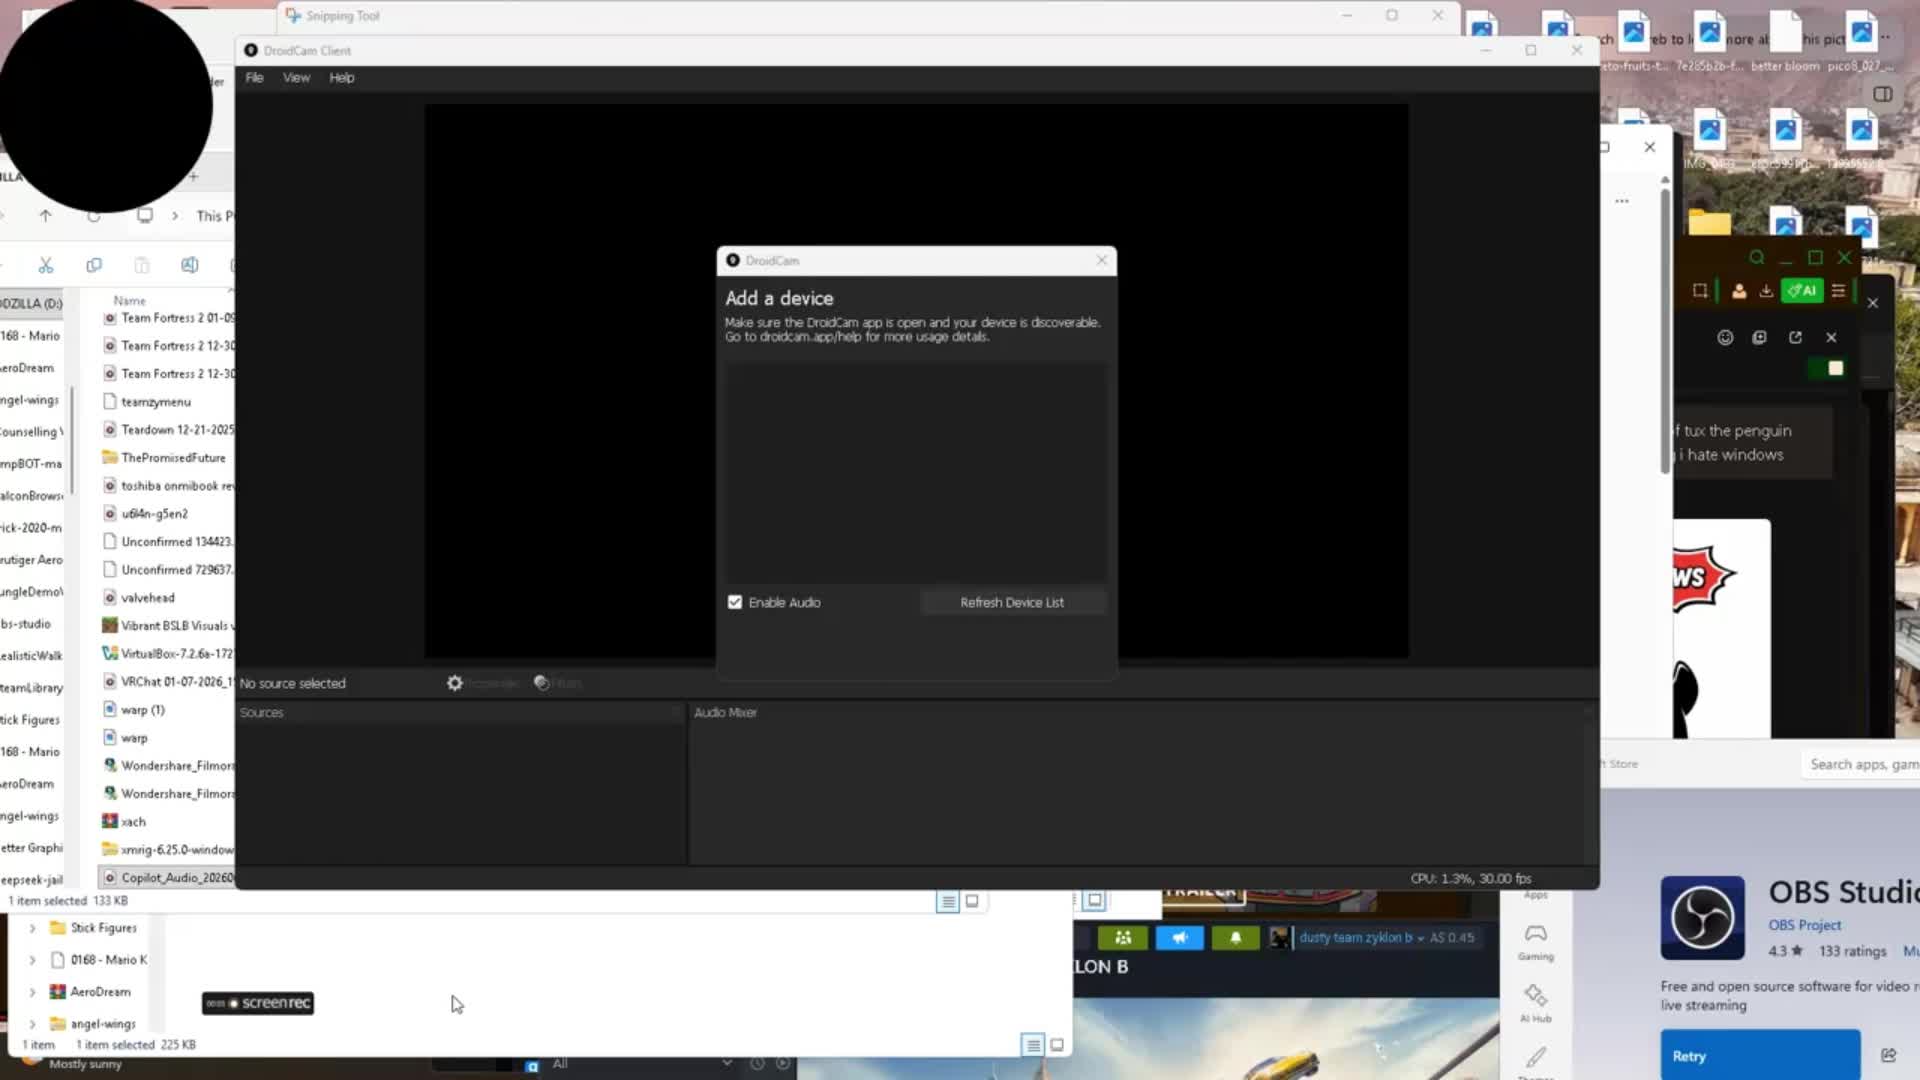Toggle the green switch in chat panel
The image size is (1920, 1080).
(1827, 368)
